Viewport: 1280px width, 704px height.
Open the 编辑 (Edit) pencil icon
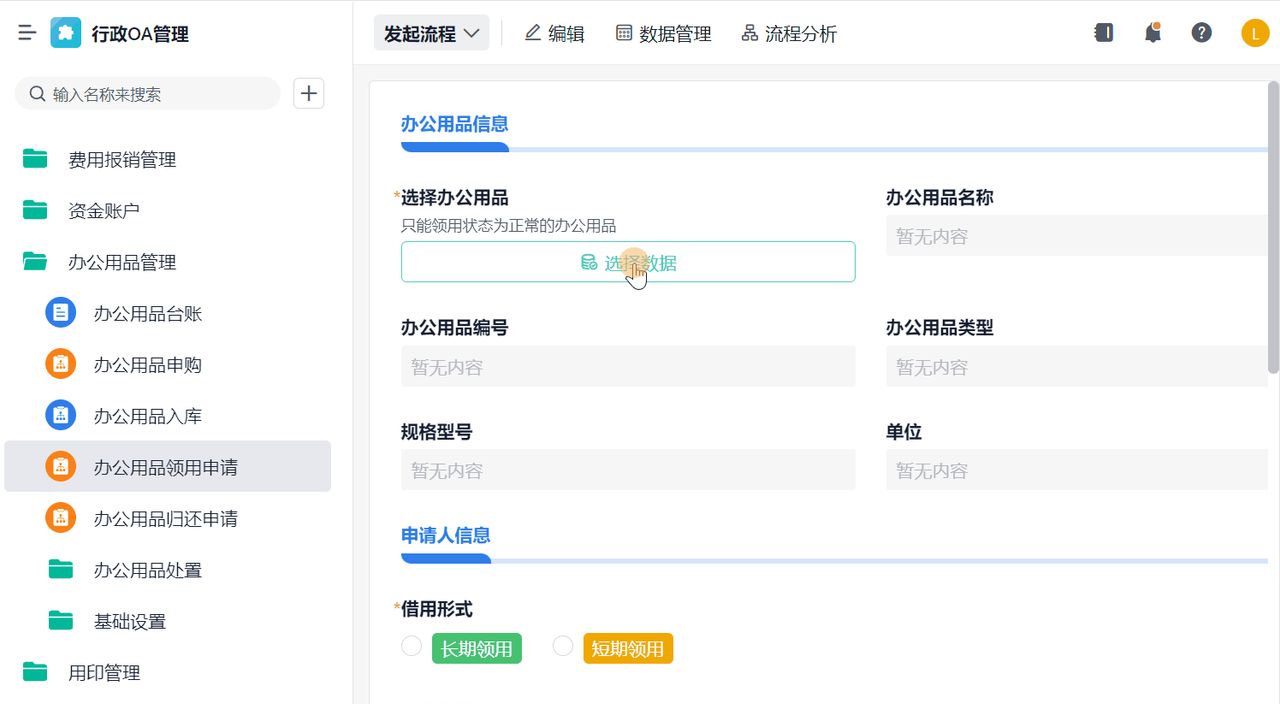533,32
